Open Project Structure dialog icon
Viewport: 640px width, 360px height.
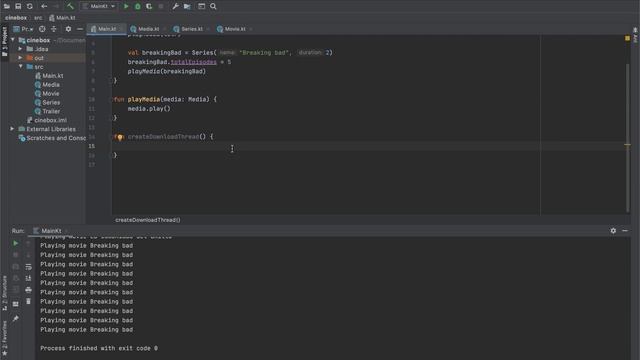pyautogui.click(x=187, y=6)
